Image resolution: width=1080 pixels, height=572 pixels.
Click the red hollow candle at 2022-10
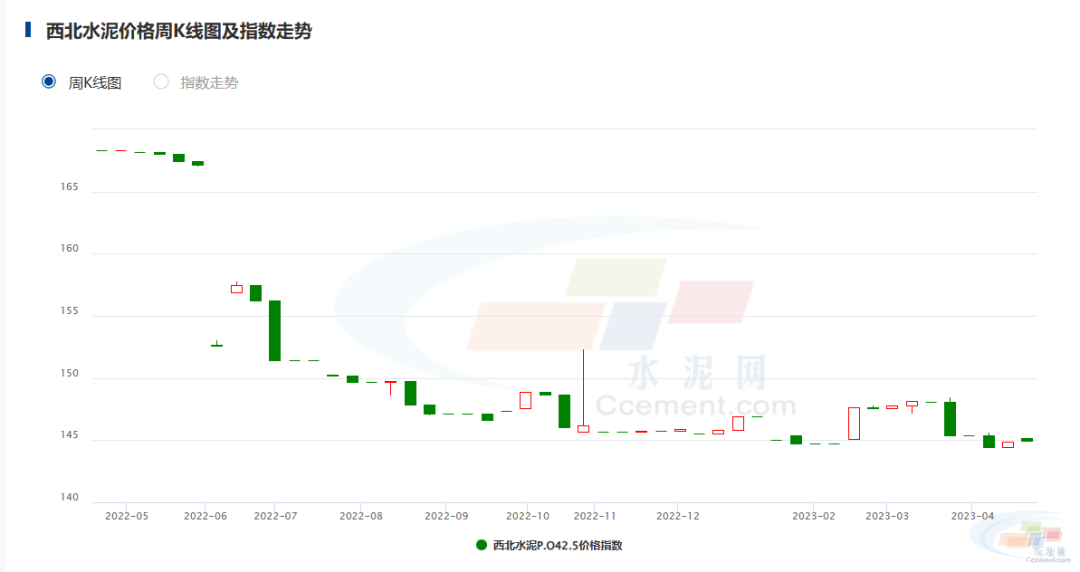pos(526,400)
